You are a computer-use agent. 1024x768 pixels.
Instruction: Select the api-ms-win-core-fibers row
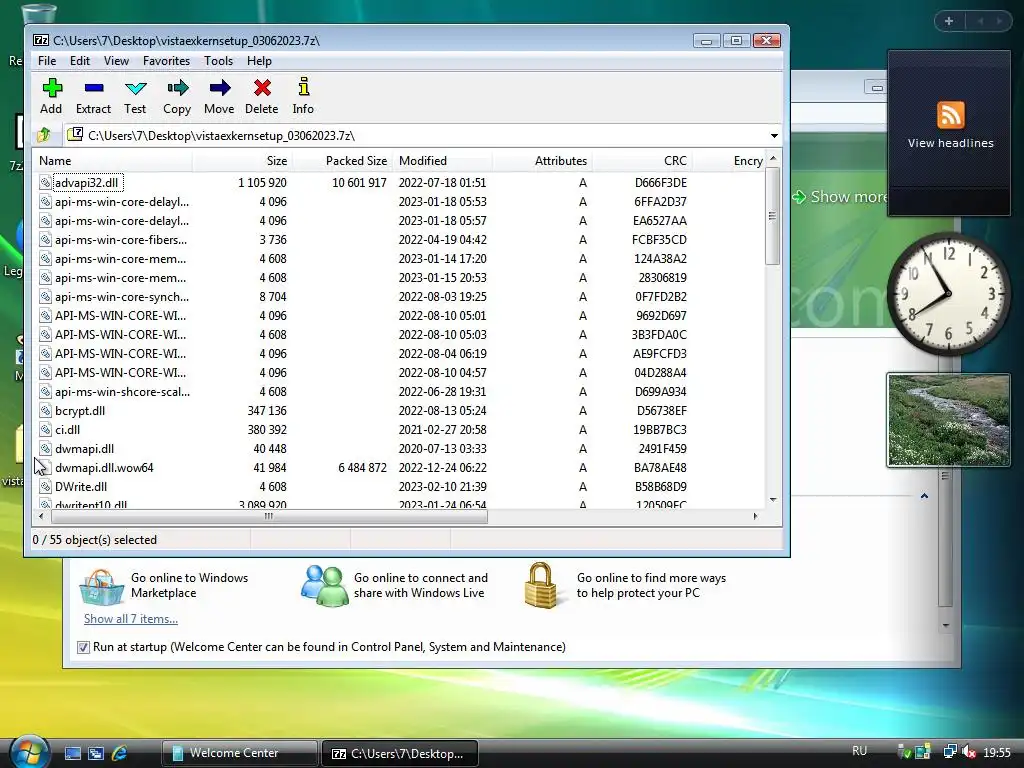click(400, 240)
